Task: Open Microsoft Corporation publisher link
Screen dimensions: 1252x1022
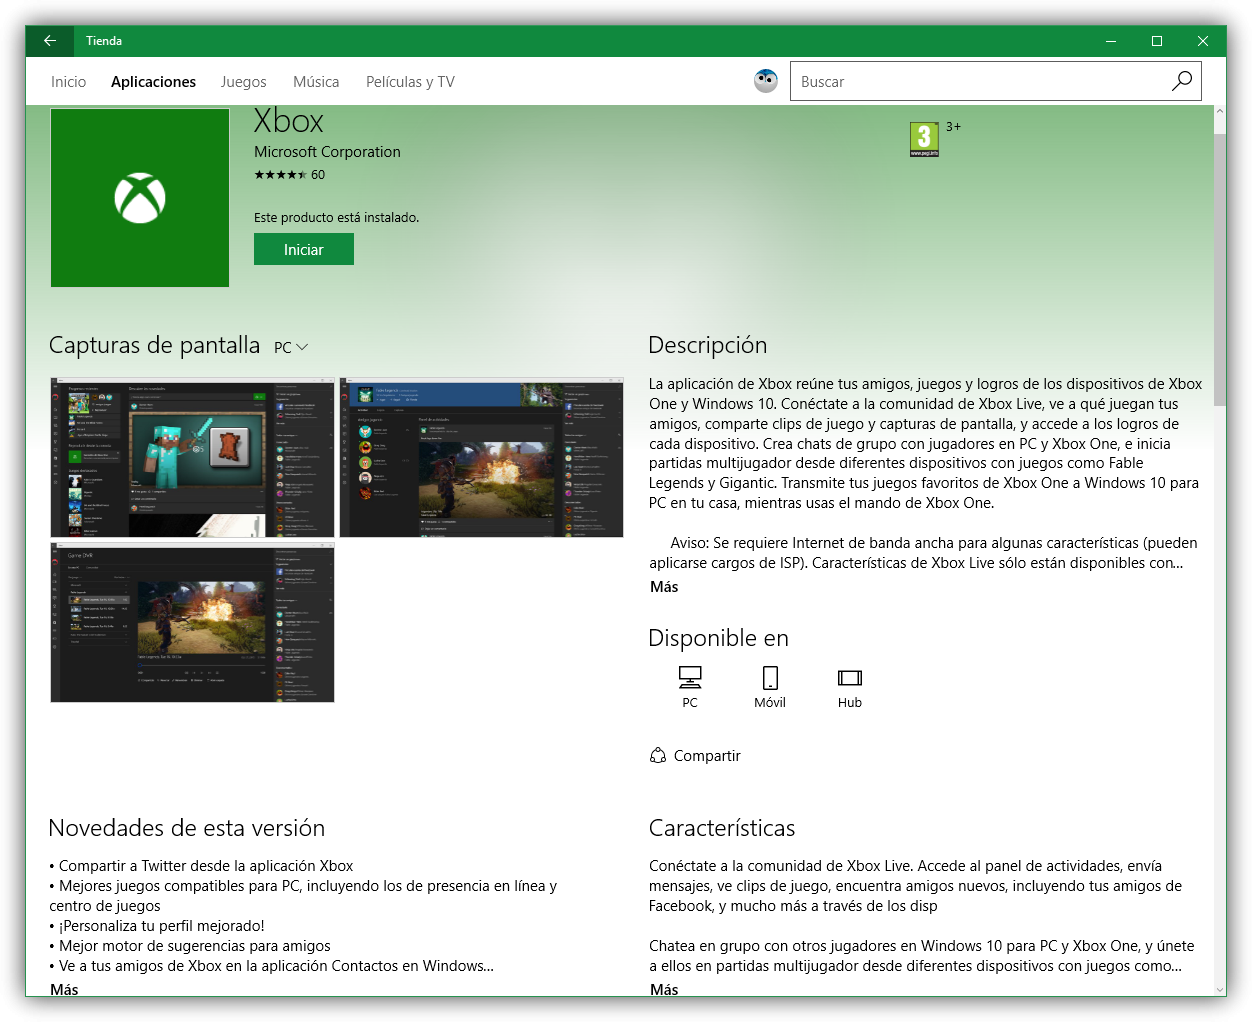Action: [x=327, y=152]
